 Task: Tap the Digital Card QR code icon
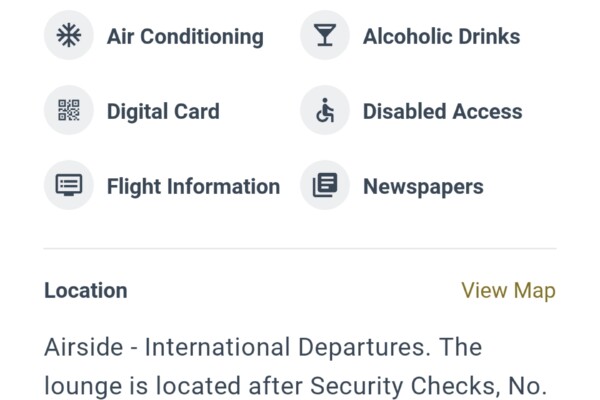tap(68, 111)
